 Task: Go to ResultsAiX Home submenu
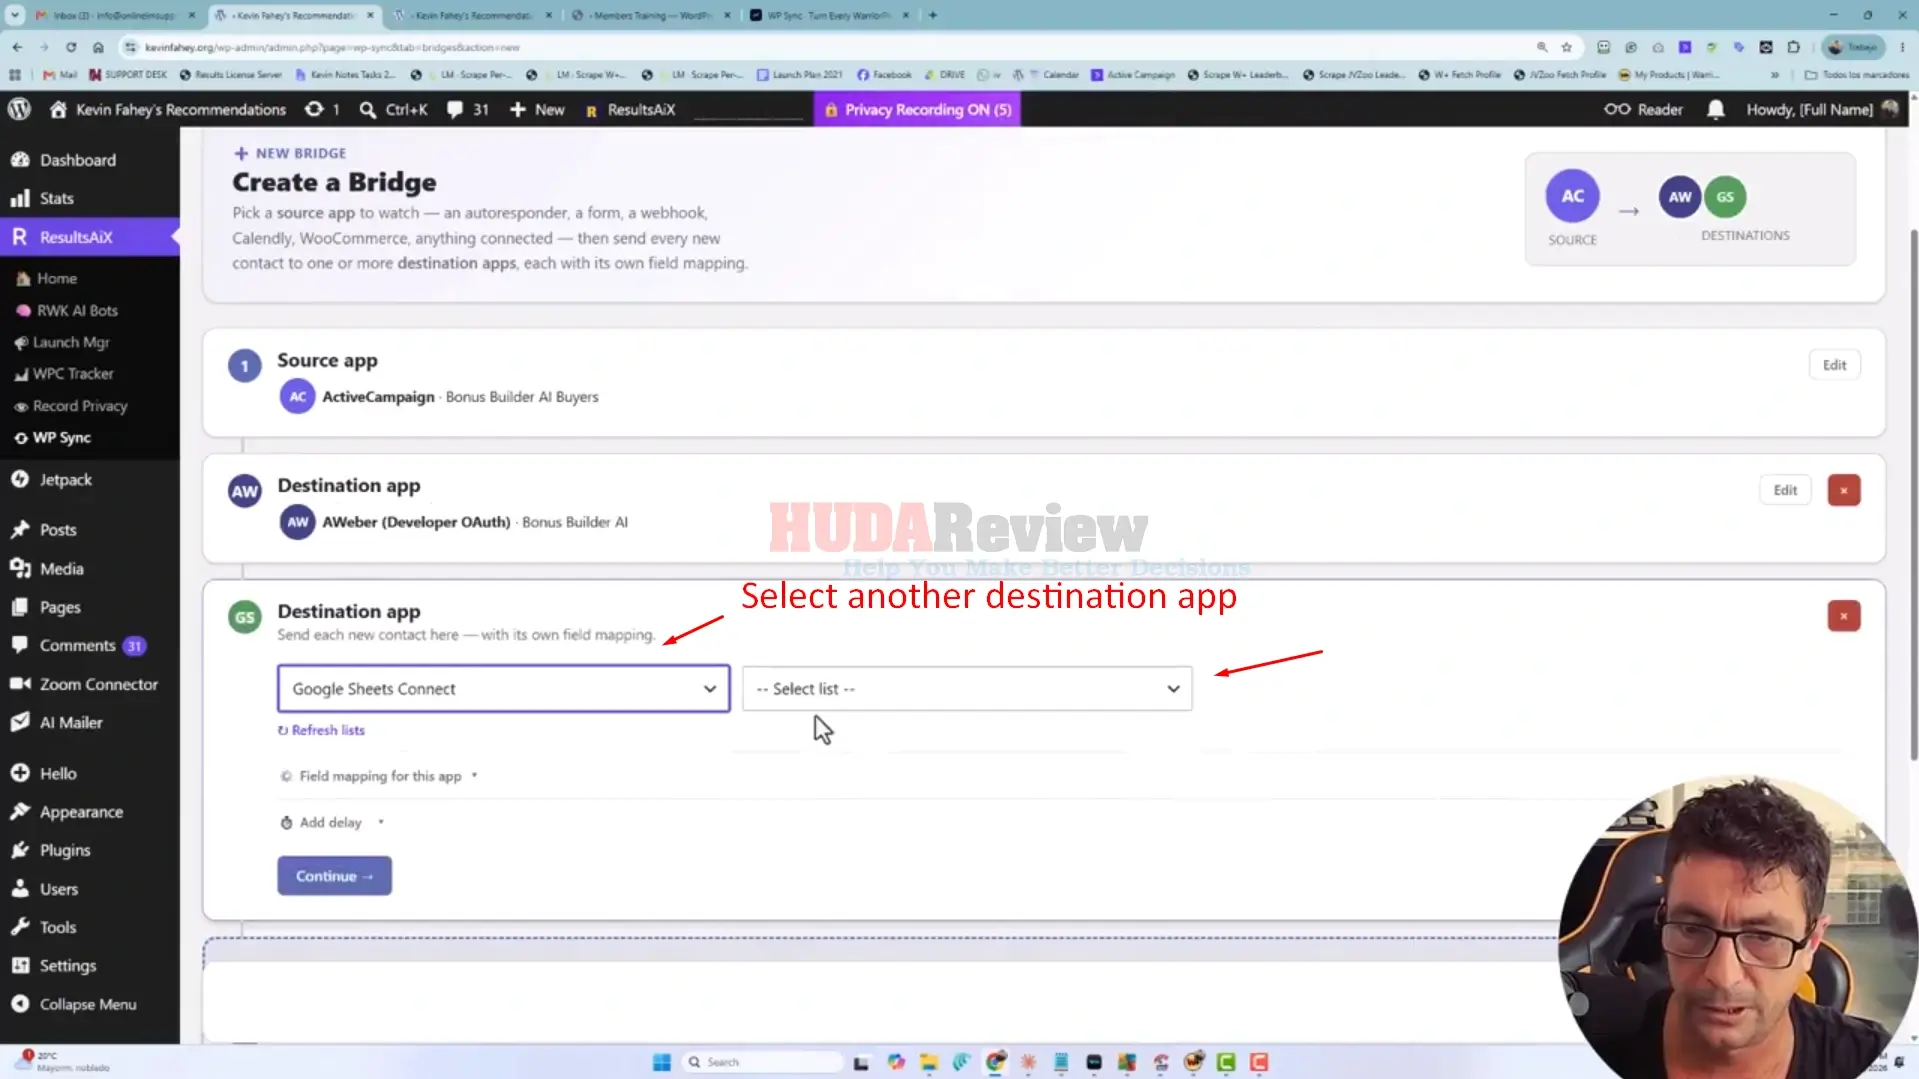pyautogui.click(x=57, y=278)
